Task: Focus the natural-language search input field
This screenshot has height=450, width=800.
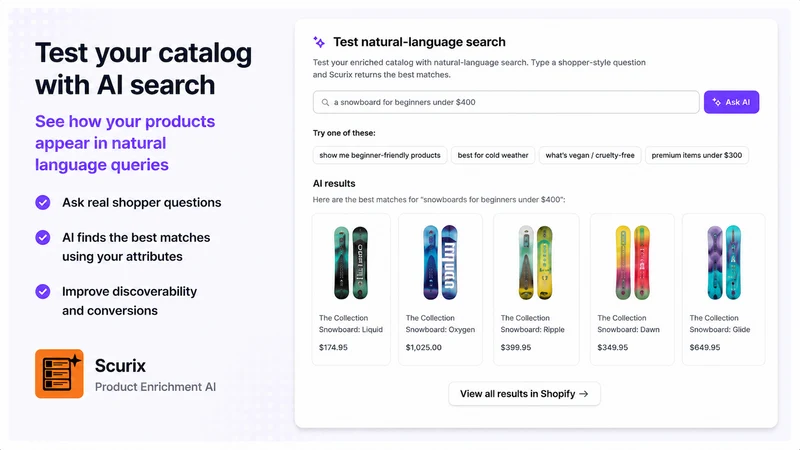Action: 506,102
